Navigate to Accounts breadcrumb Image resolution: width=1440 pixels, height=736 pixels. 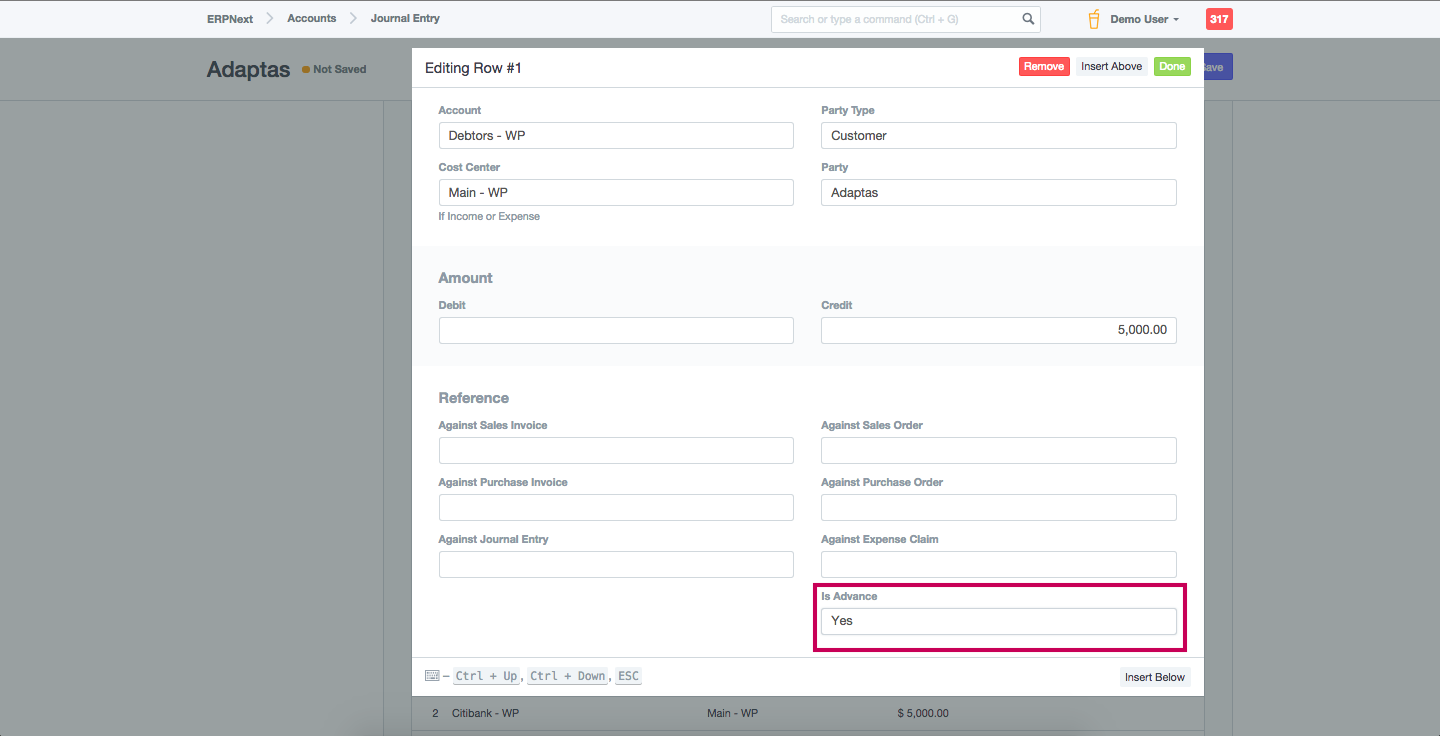311,19
